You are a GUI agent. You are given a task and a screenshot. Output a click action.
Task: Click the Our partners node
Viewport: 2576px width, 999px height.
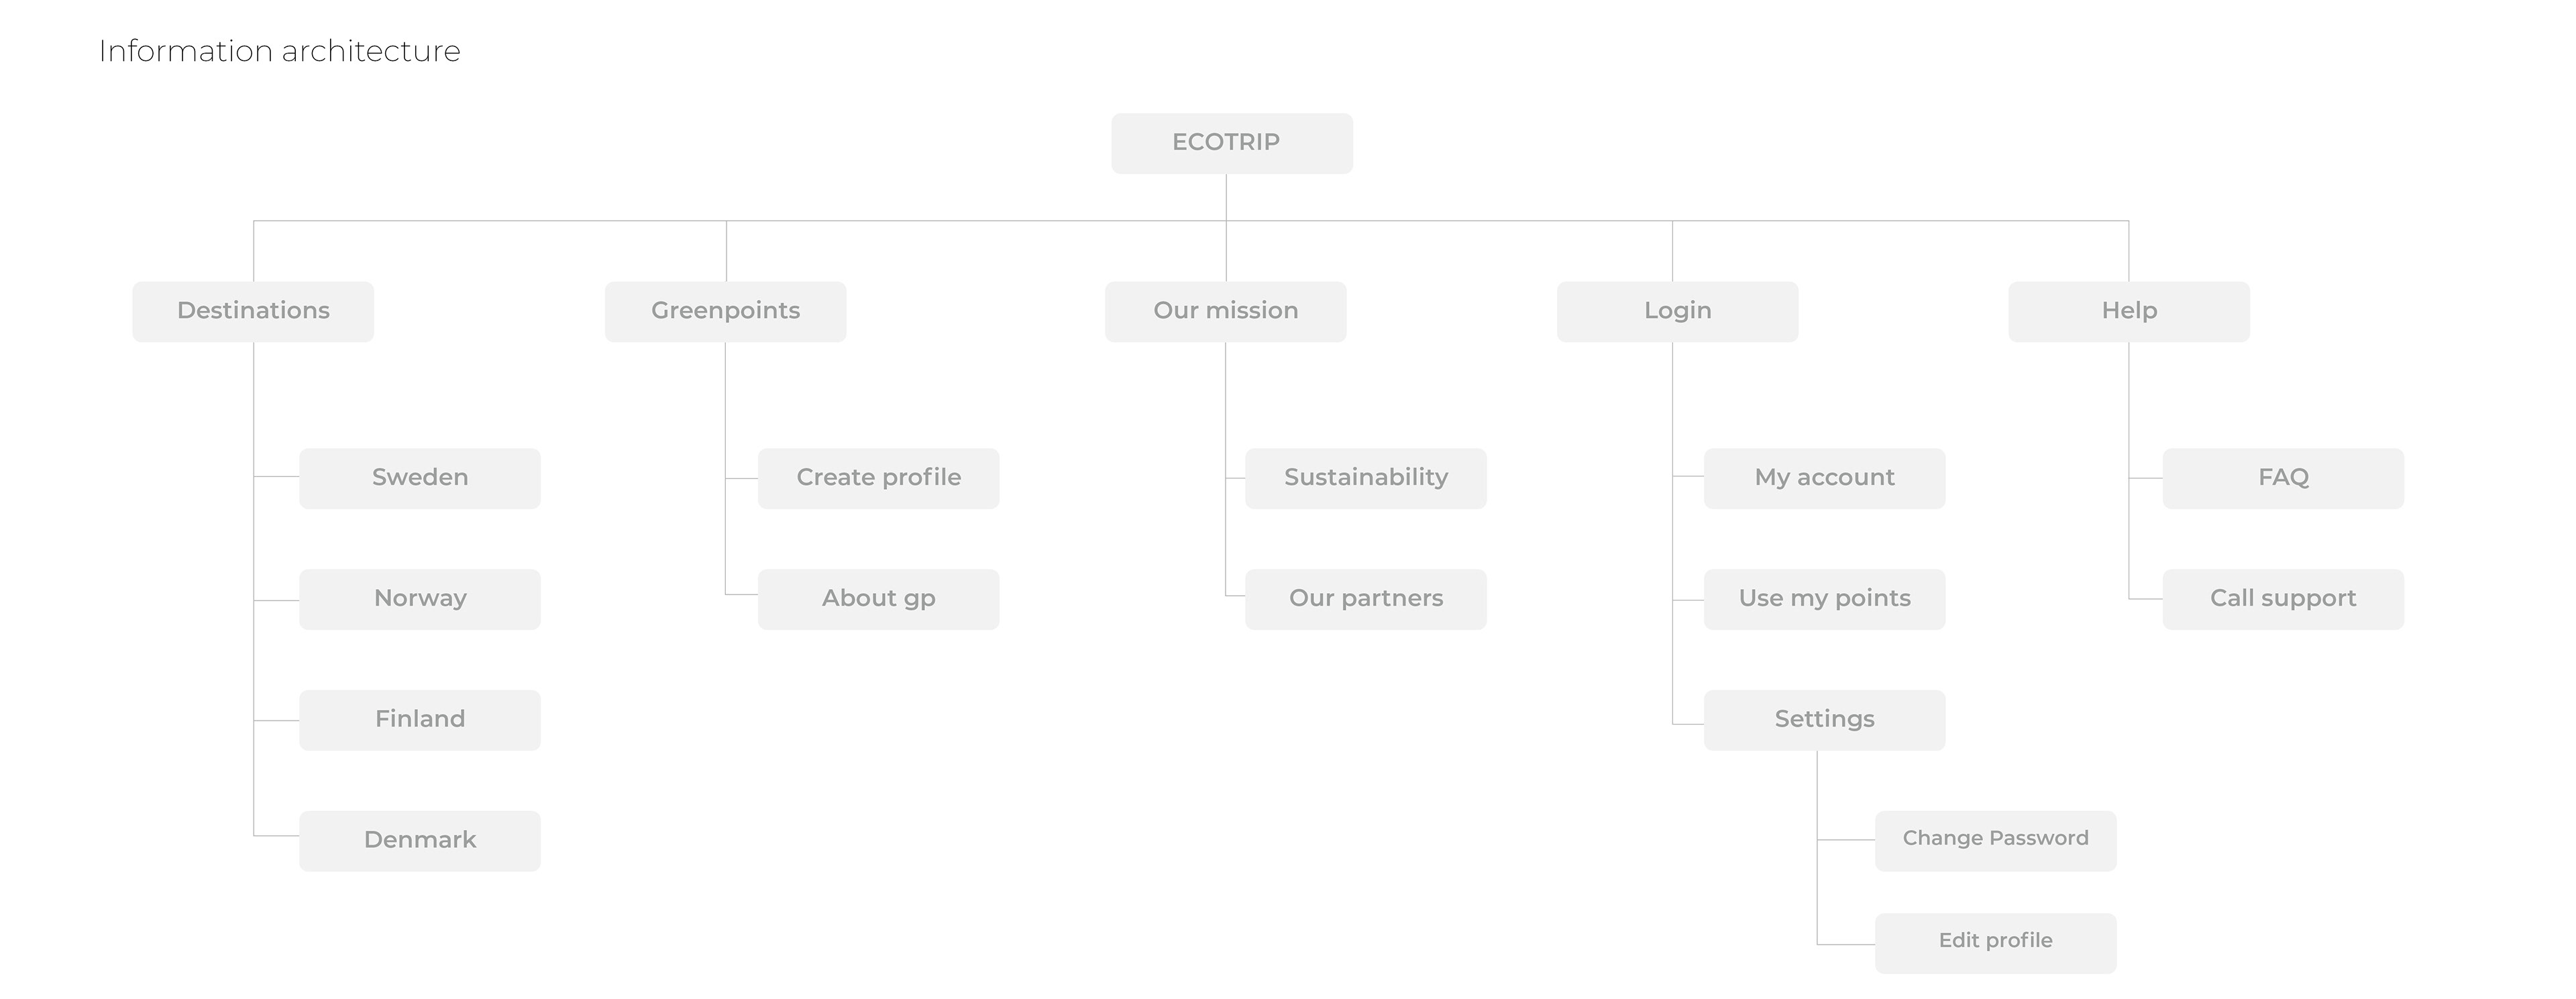(x=1365, y=599)
